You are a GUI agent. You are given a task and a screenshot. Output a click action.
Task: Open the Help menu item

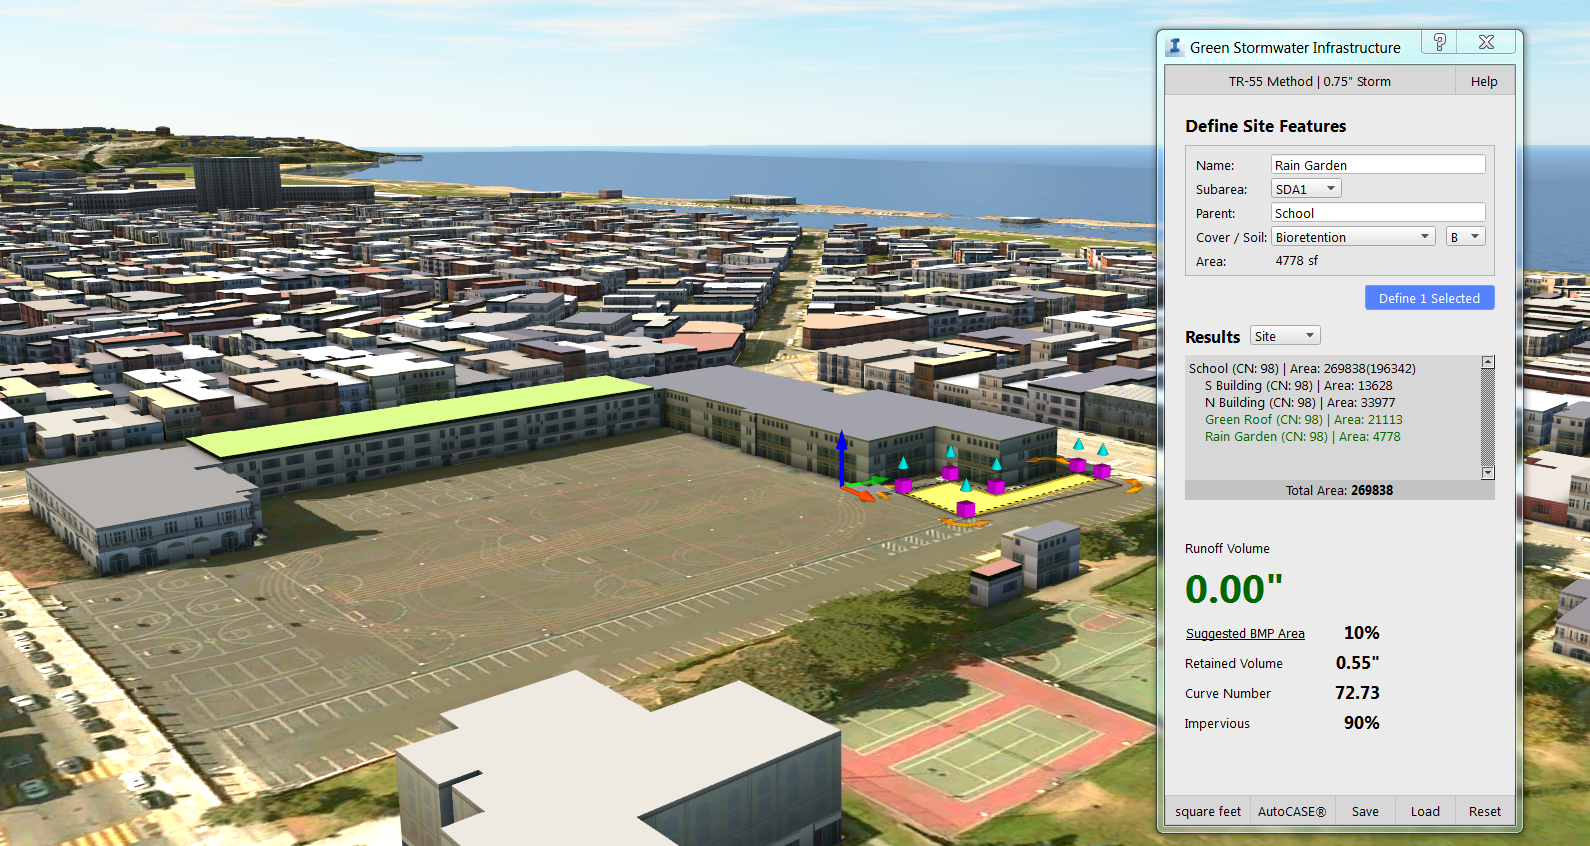click(x=1484, y=81)
